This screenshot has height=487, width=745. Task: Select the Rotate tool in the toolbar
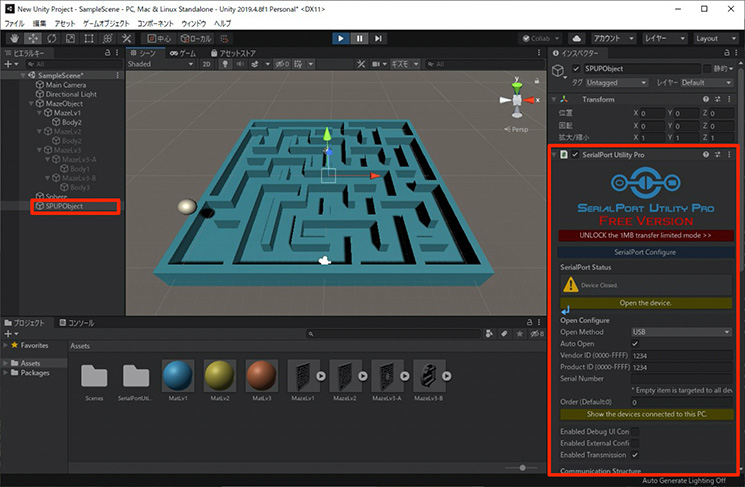pos(51,38)
